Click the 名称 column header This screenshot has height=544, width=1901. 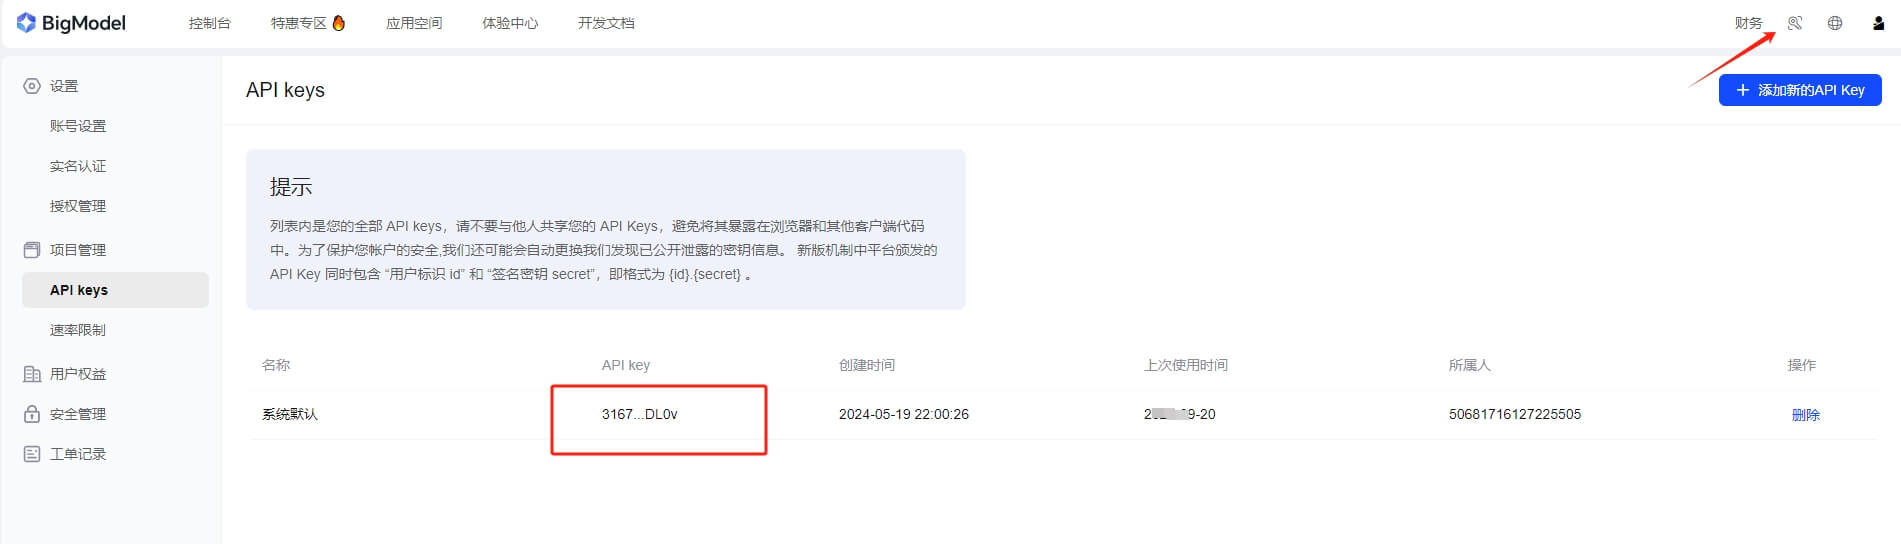(276, 365)
